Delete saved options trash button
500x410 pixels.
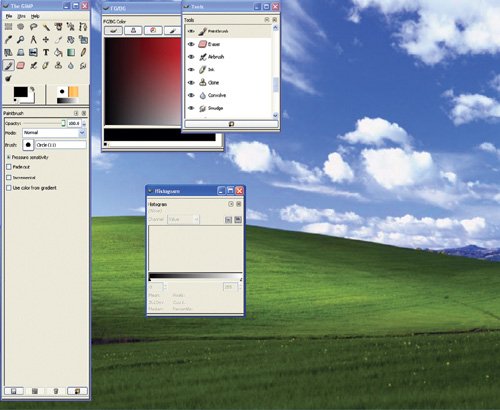tap(56, 391)
